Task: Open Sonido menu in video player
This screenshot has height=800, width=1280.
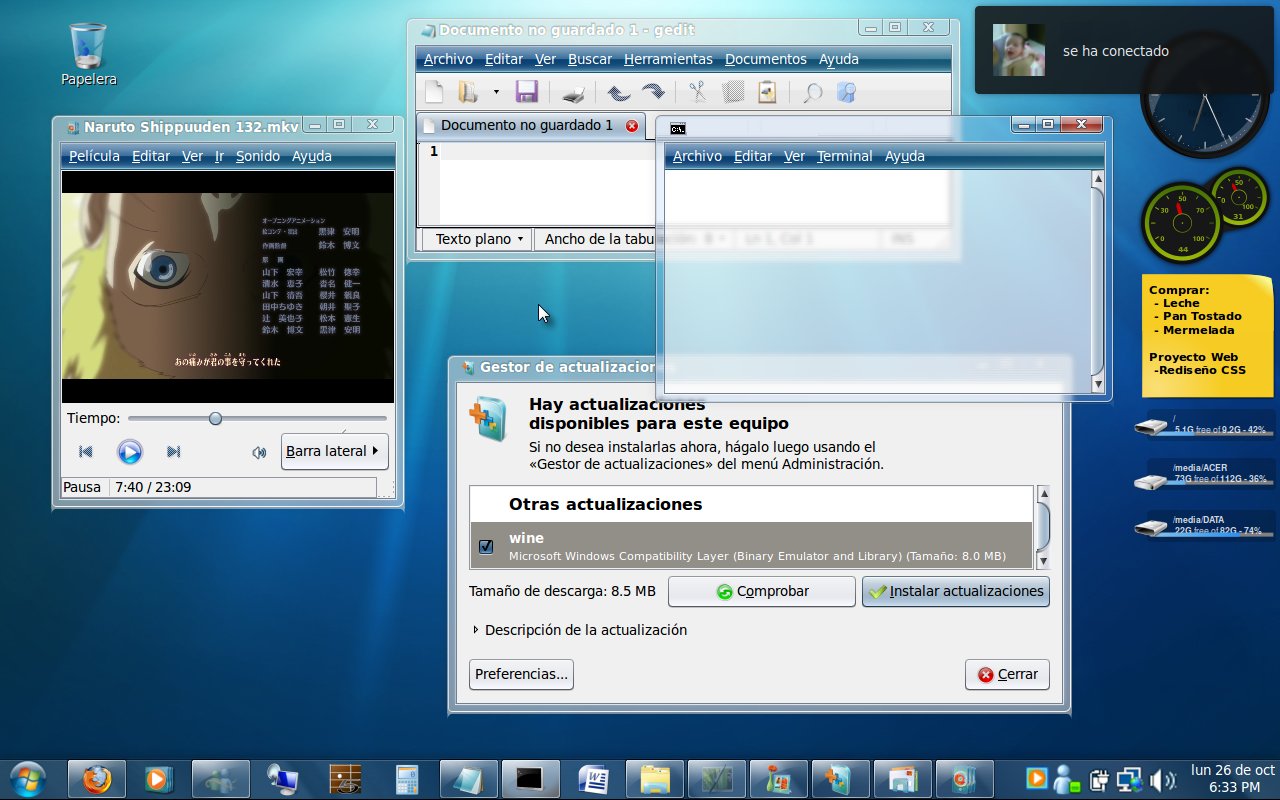Action: point(258,156)
